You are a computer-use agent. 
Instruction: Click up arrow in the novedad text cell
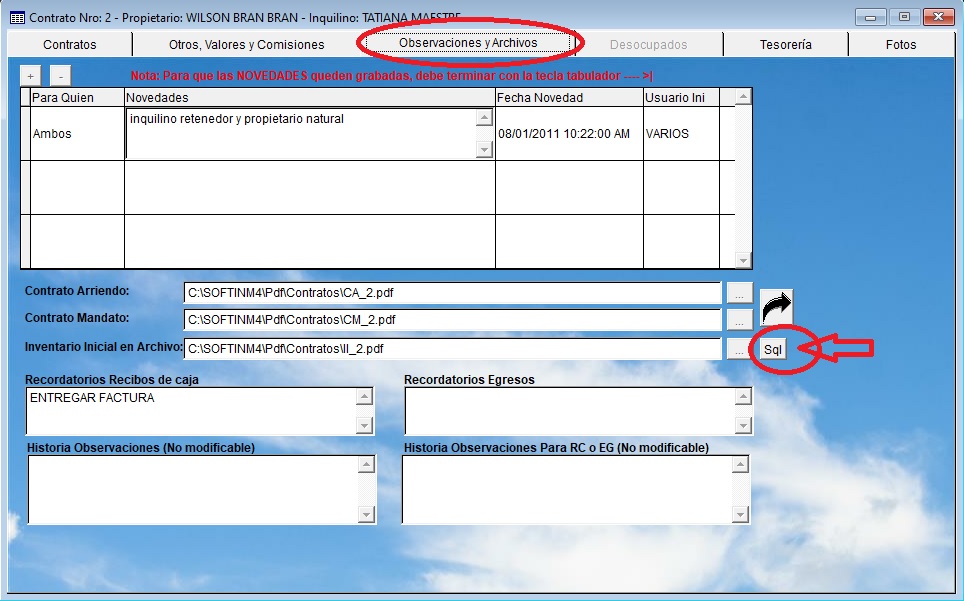pyautogui.click(x=484, y=117)
